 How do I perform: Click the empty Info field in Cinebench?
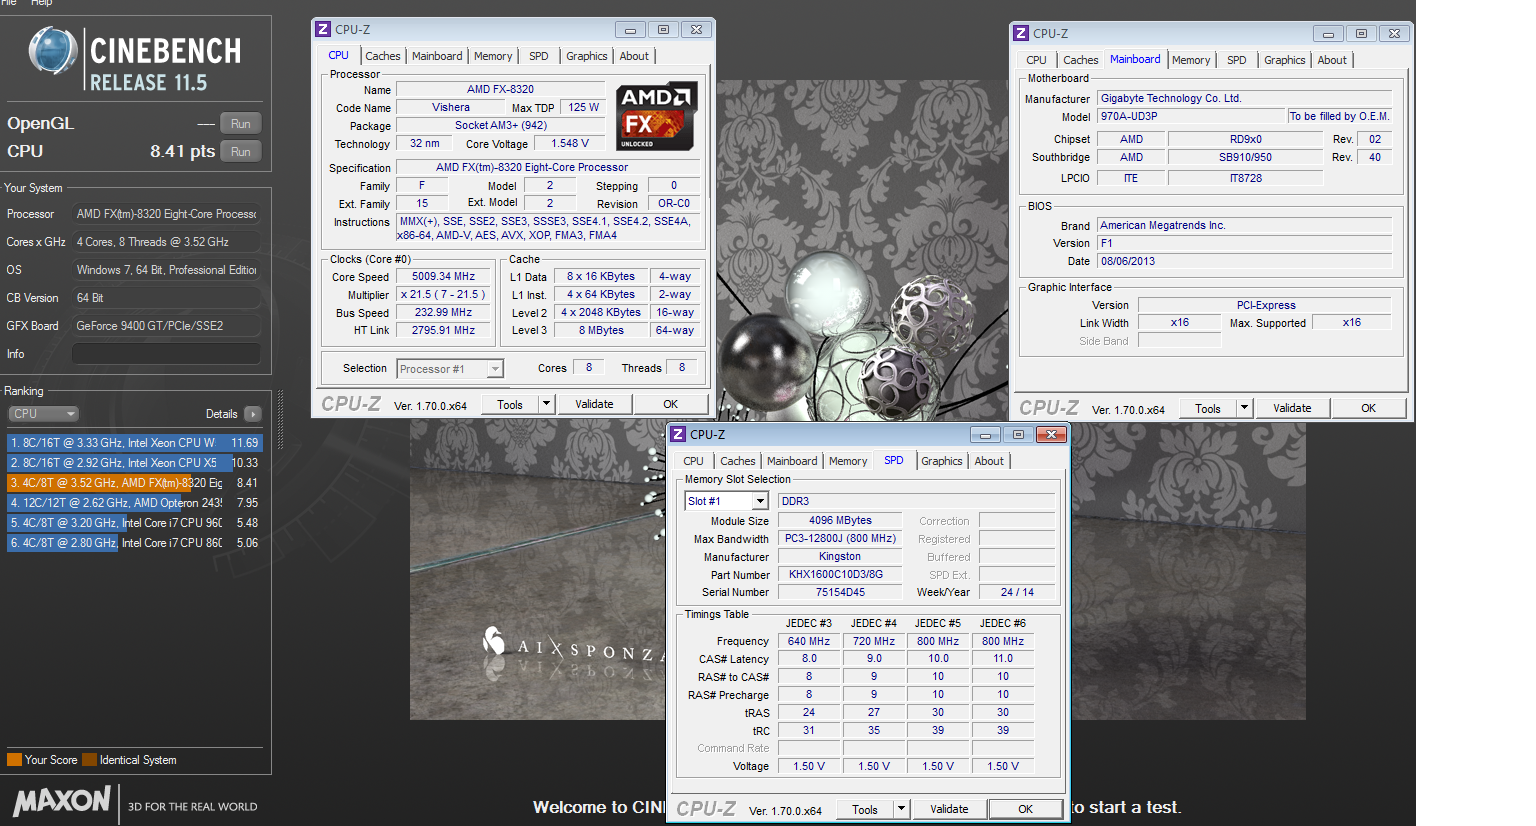point(166,354)
